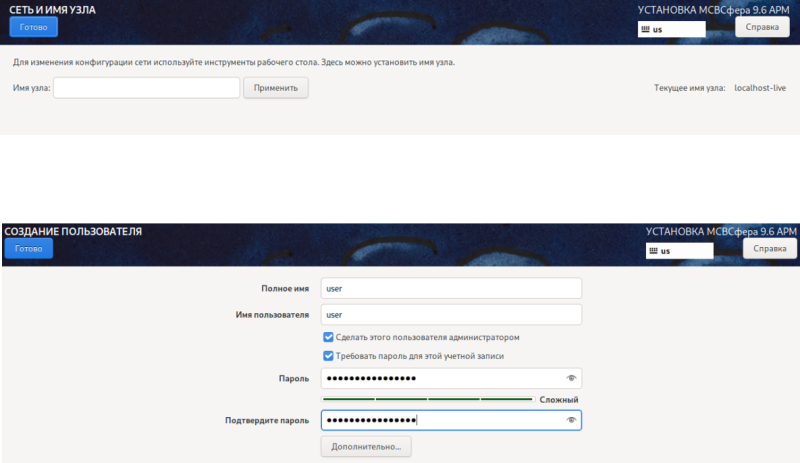Click the 'Сложный' password strength label
Screen dimensions: 800x463
[x=559, y=400]
